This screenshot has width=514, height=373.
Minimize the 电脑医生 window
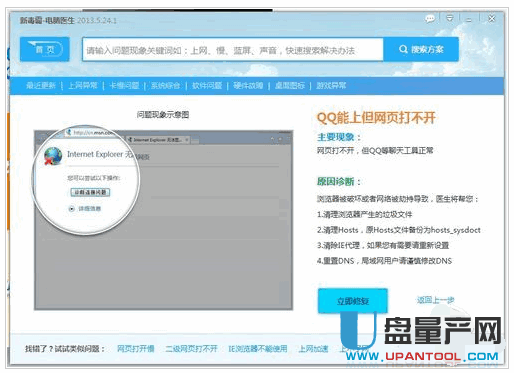coord(469,19)
